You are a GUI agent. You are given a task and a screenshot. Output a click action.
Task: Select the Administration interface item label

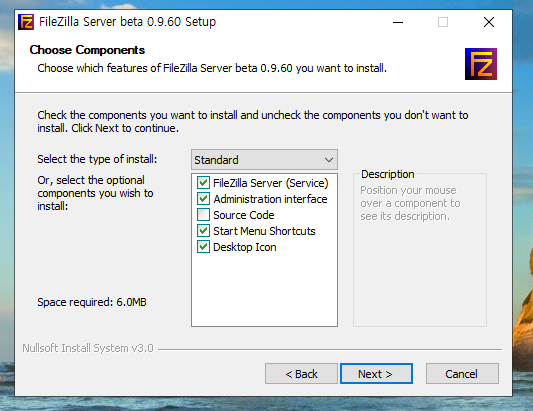pyautogui.click(x=270, y=199)
